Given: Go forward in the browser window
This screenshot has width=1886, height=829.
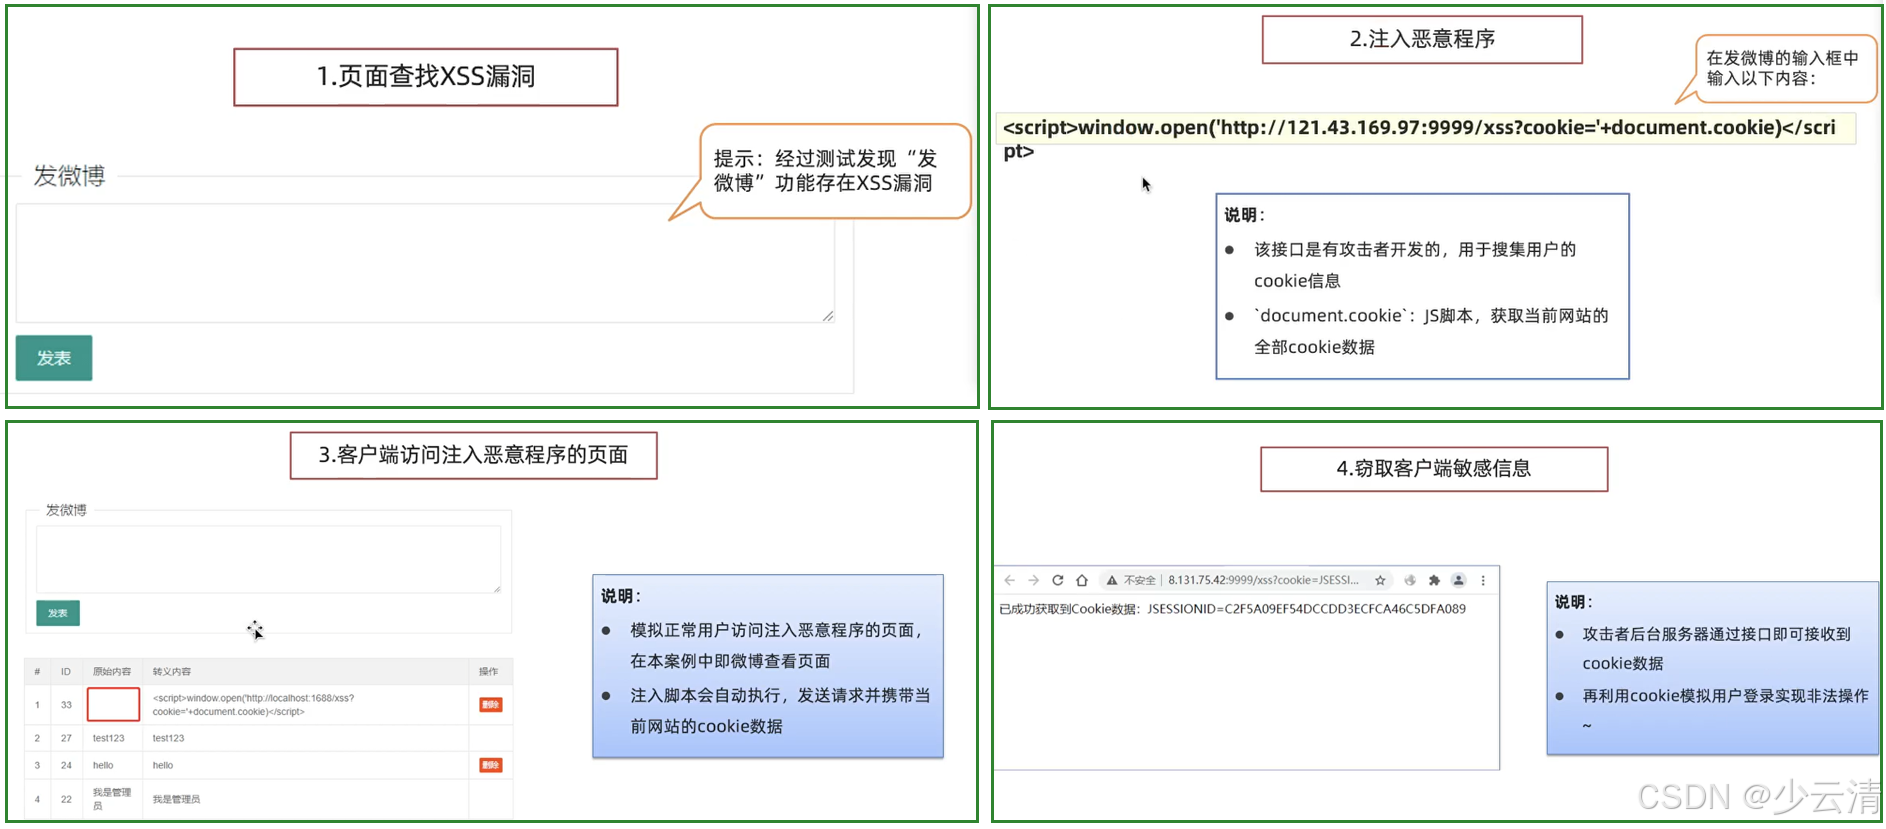Looking at the screenshot, I should pos(1033,580).
